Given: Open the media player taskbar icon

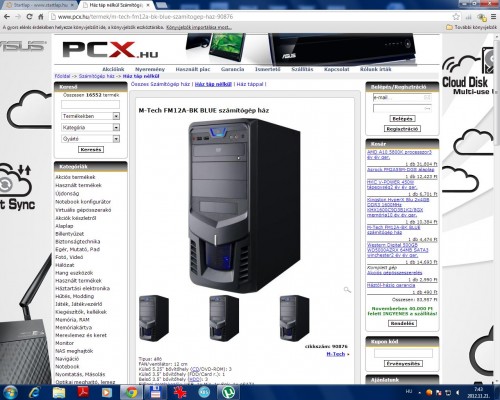Looking at the screenshot, I should pos(107,392).
